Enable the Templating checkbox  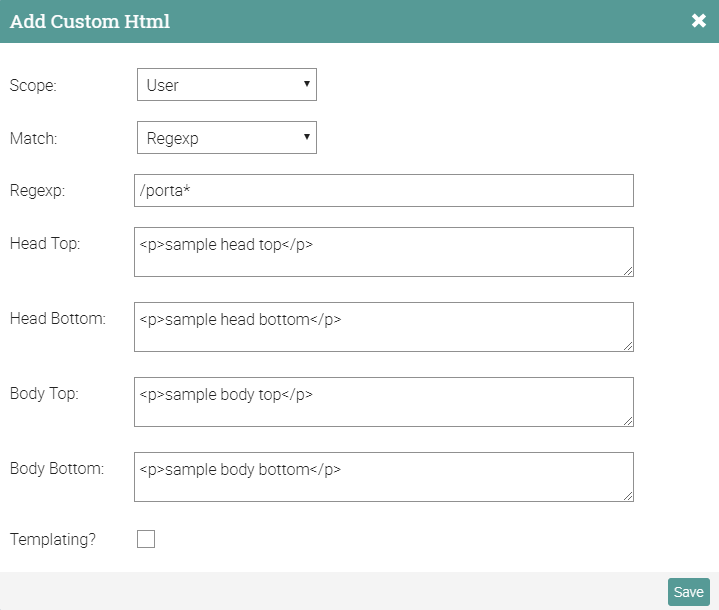click(x=146, y=539)
